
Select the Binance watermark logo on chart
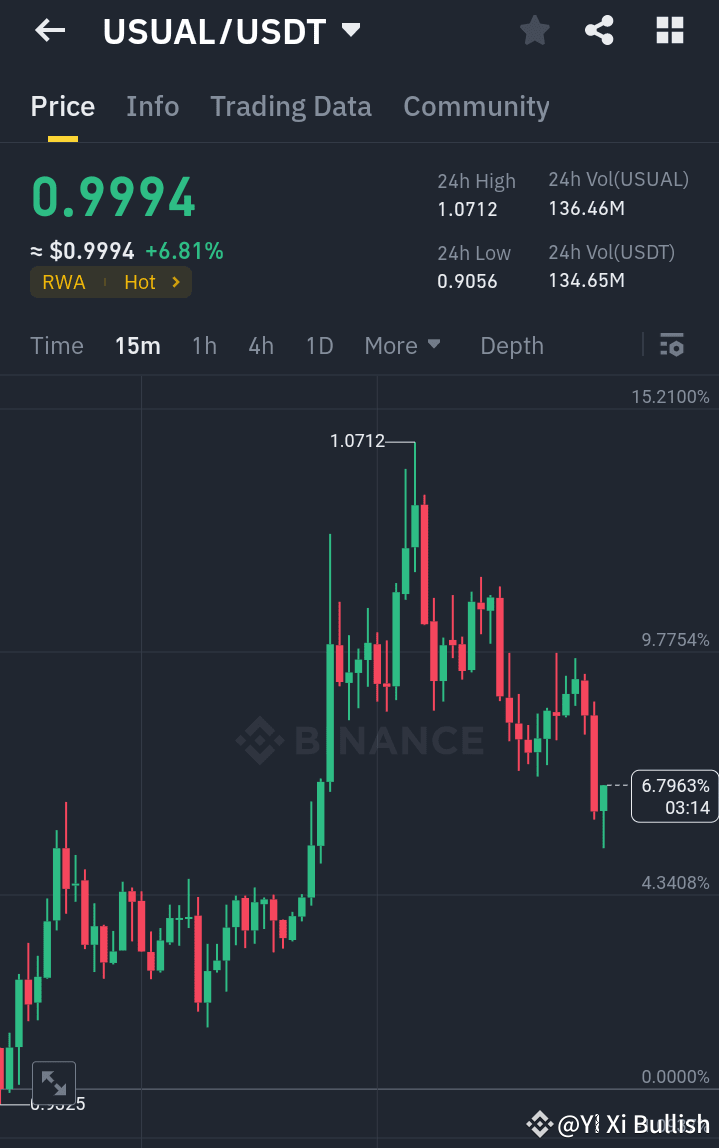point(360,740)
